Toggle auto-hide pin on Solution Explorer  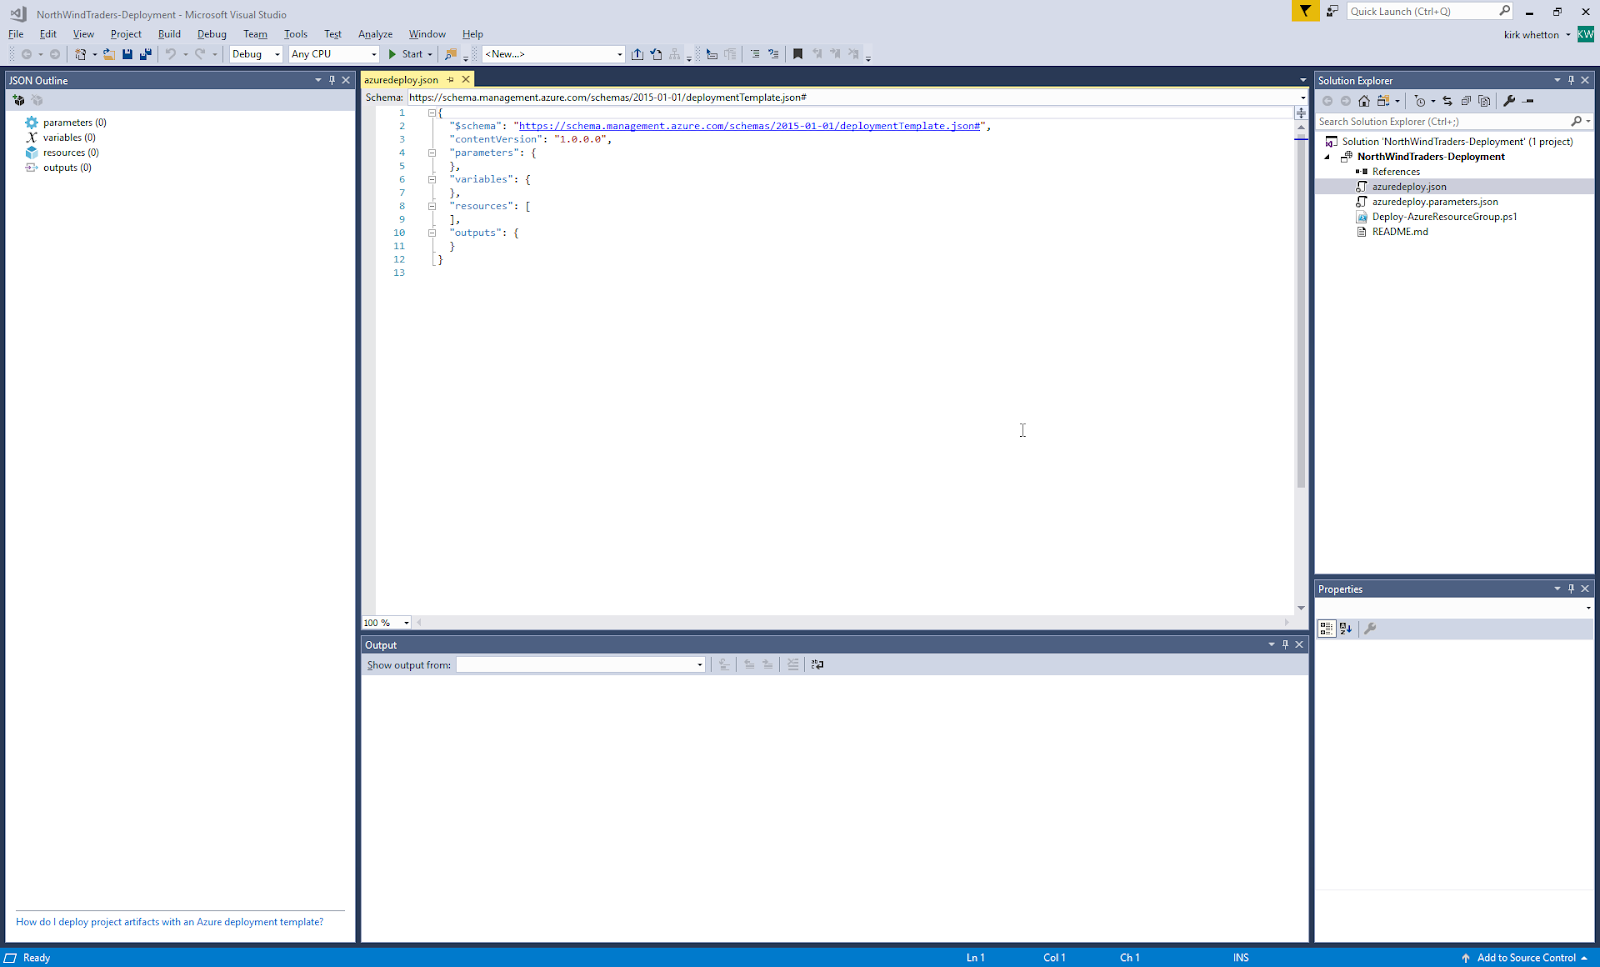(1570, 80)
